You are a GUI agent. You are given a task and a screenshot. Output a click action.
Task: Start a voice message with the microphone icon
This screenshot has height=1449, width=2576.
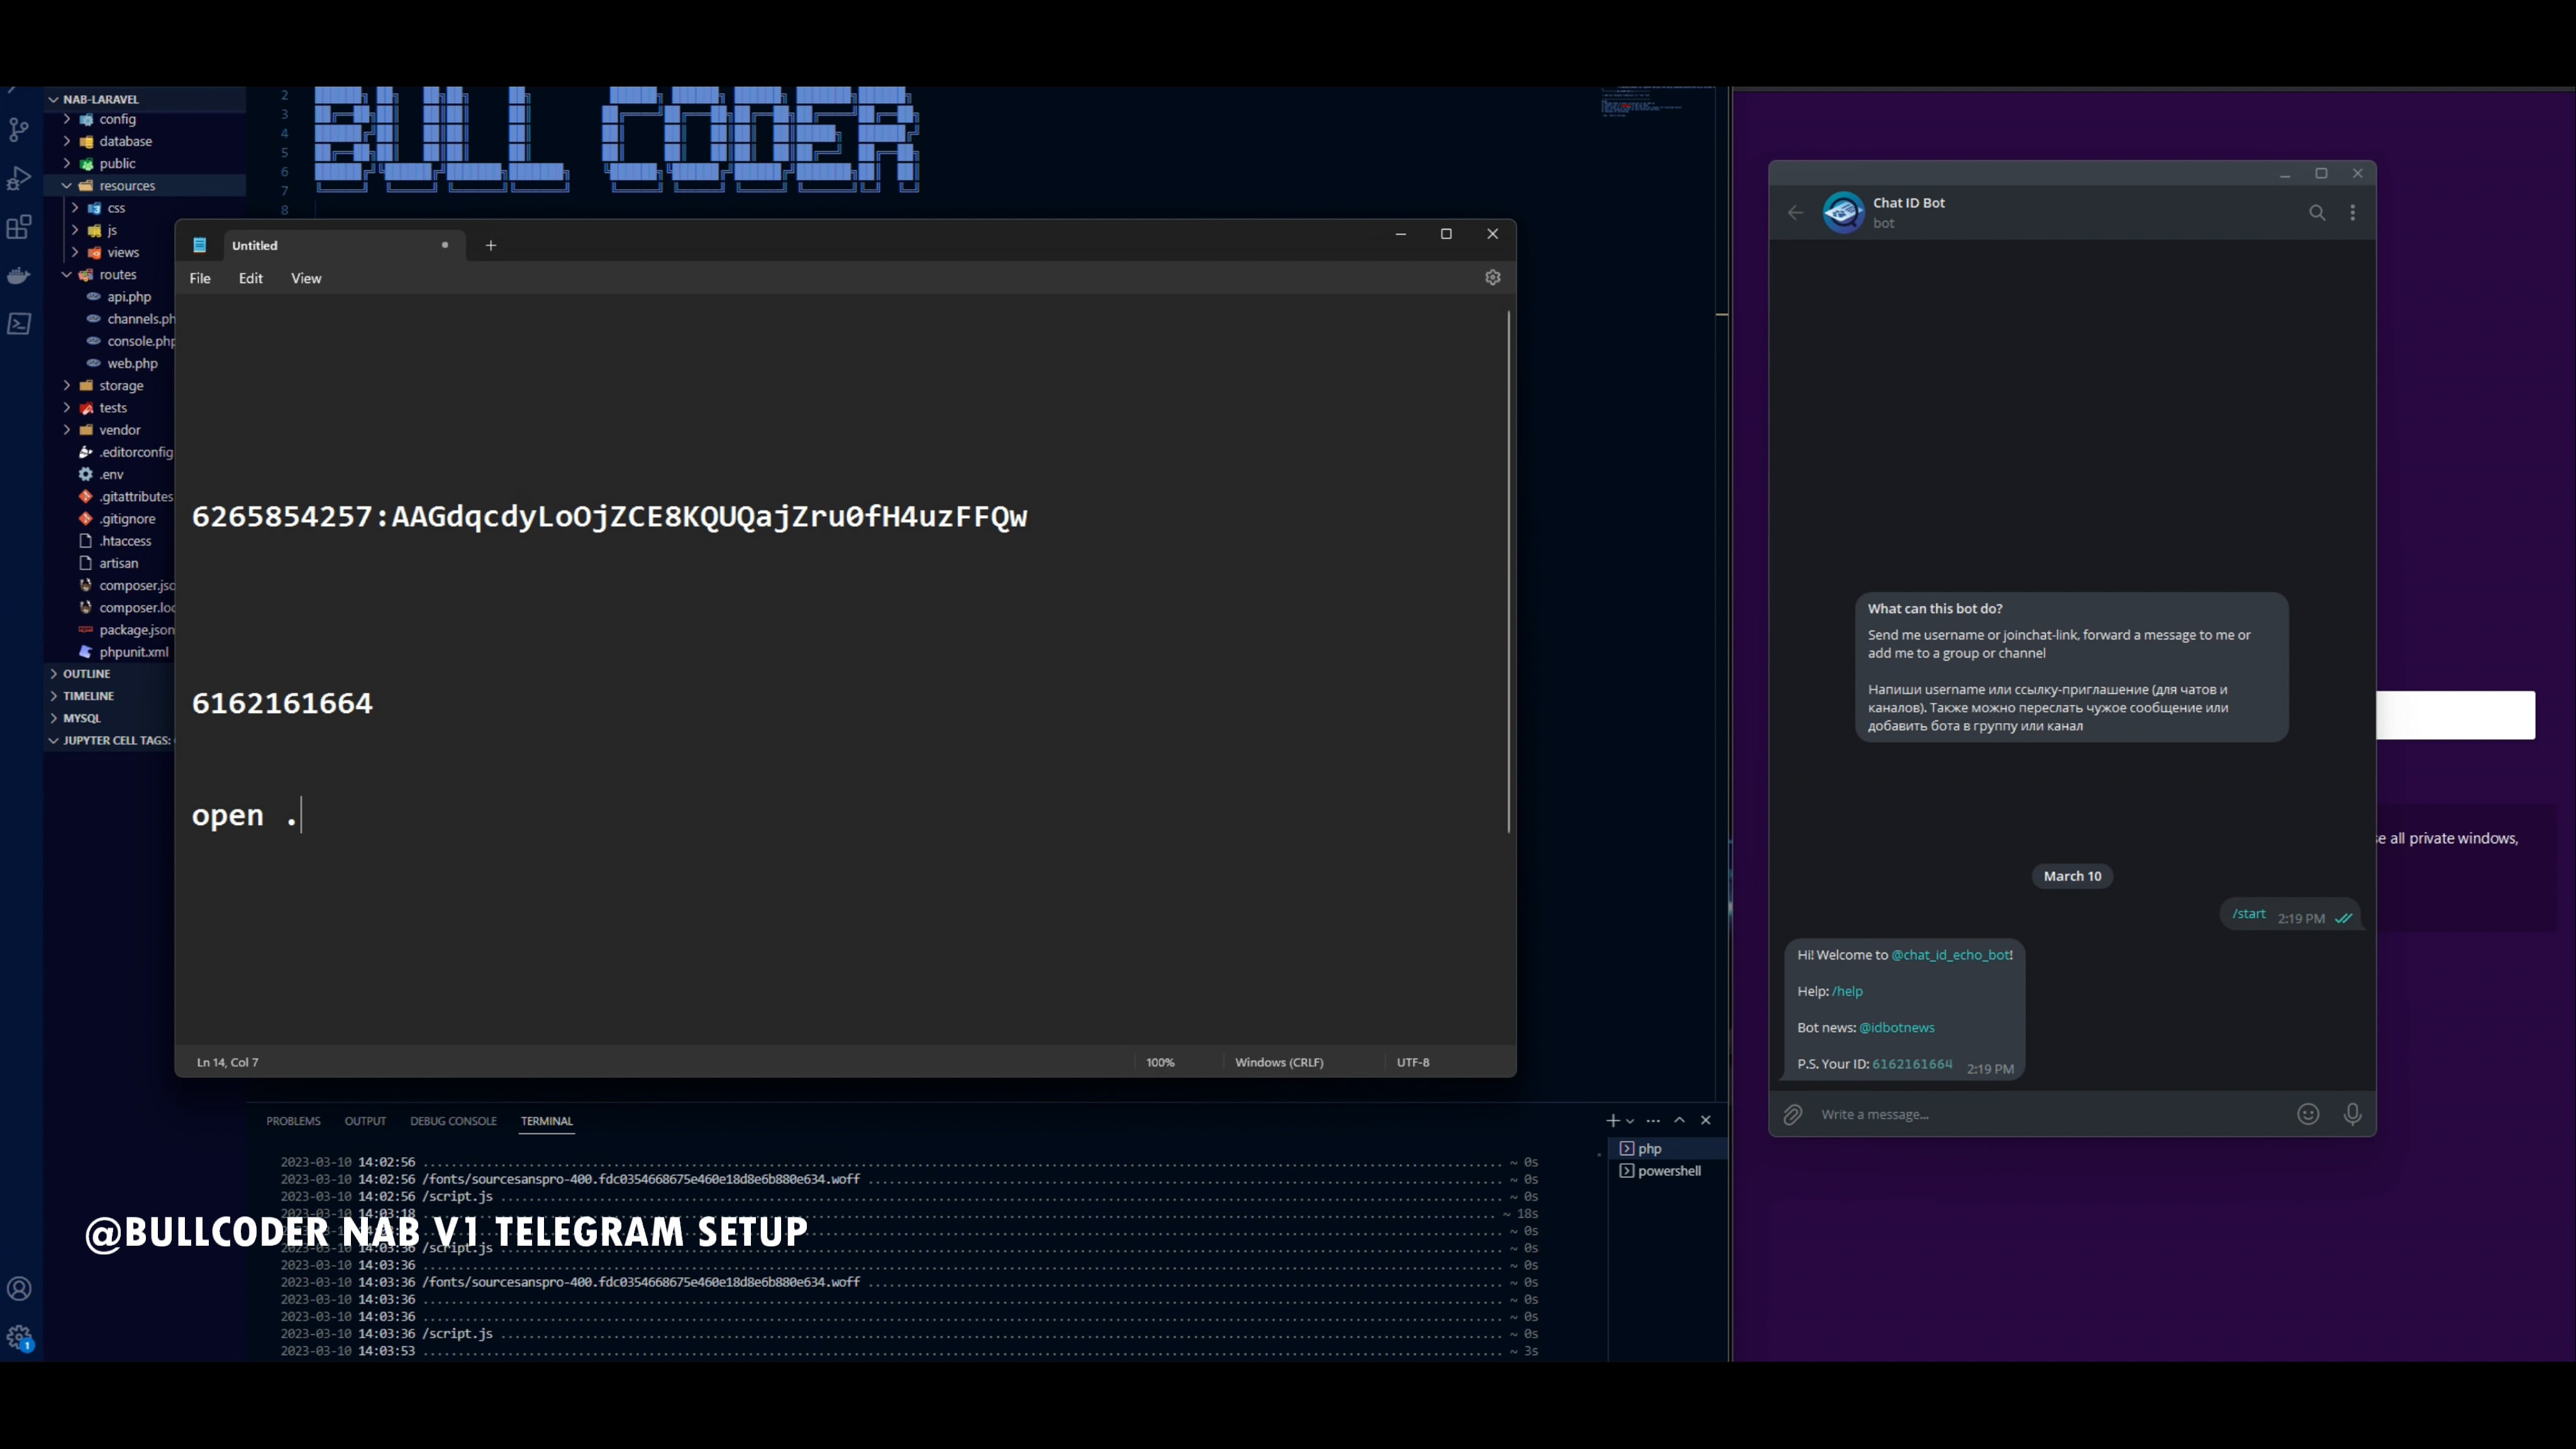click(2352, 1114)
